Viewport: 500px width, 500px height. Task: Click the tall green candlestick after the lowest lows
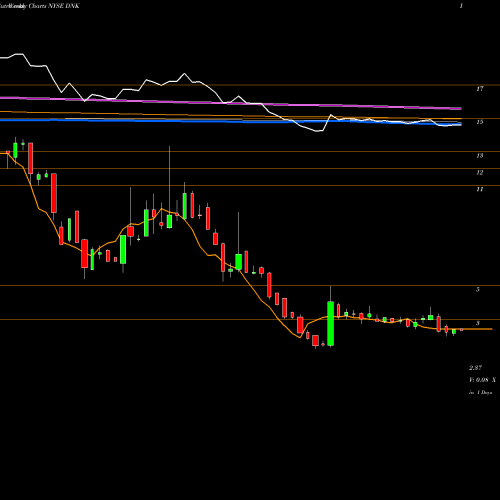pyautogui.click(x=331, y=323)
